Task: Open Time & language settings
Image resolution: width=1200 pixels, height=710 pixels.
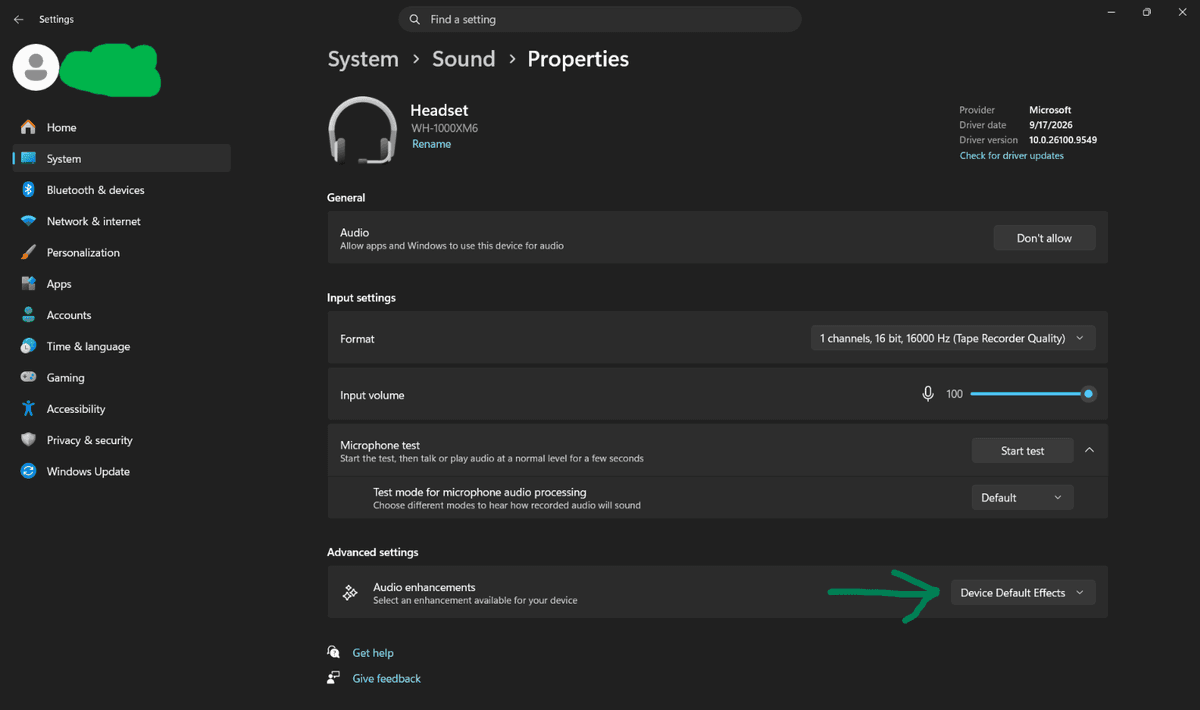Action: pos(121,346)
